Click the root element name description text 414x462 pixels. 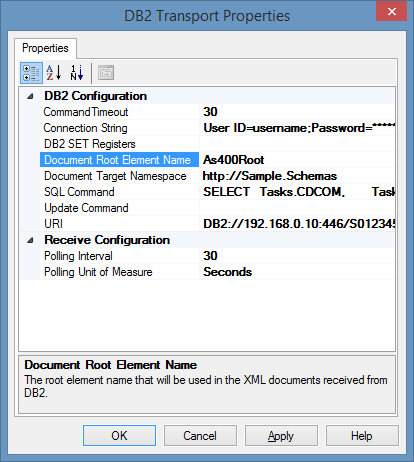206,386
